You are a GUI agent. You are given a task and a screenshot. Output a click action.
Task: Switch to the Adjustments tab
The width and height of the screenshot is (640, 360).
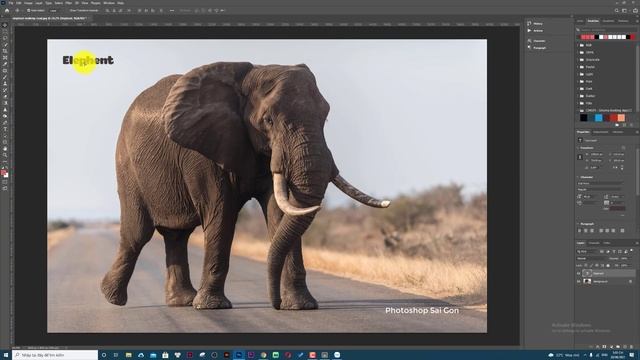coord(600,132)
